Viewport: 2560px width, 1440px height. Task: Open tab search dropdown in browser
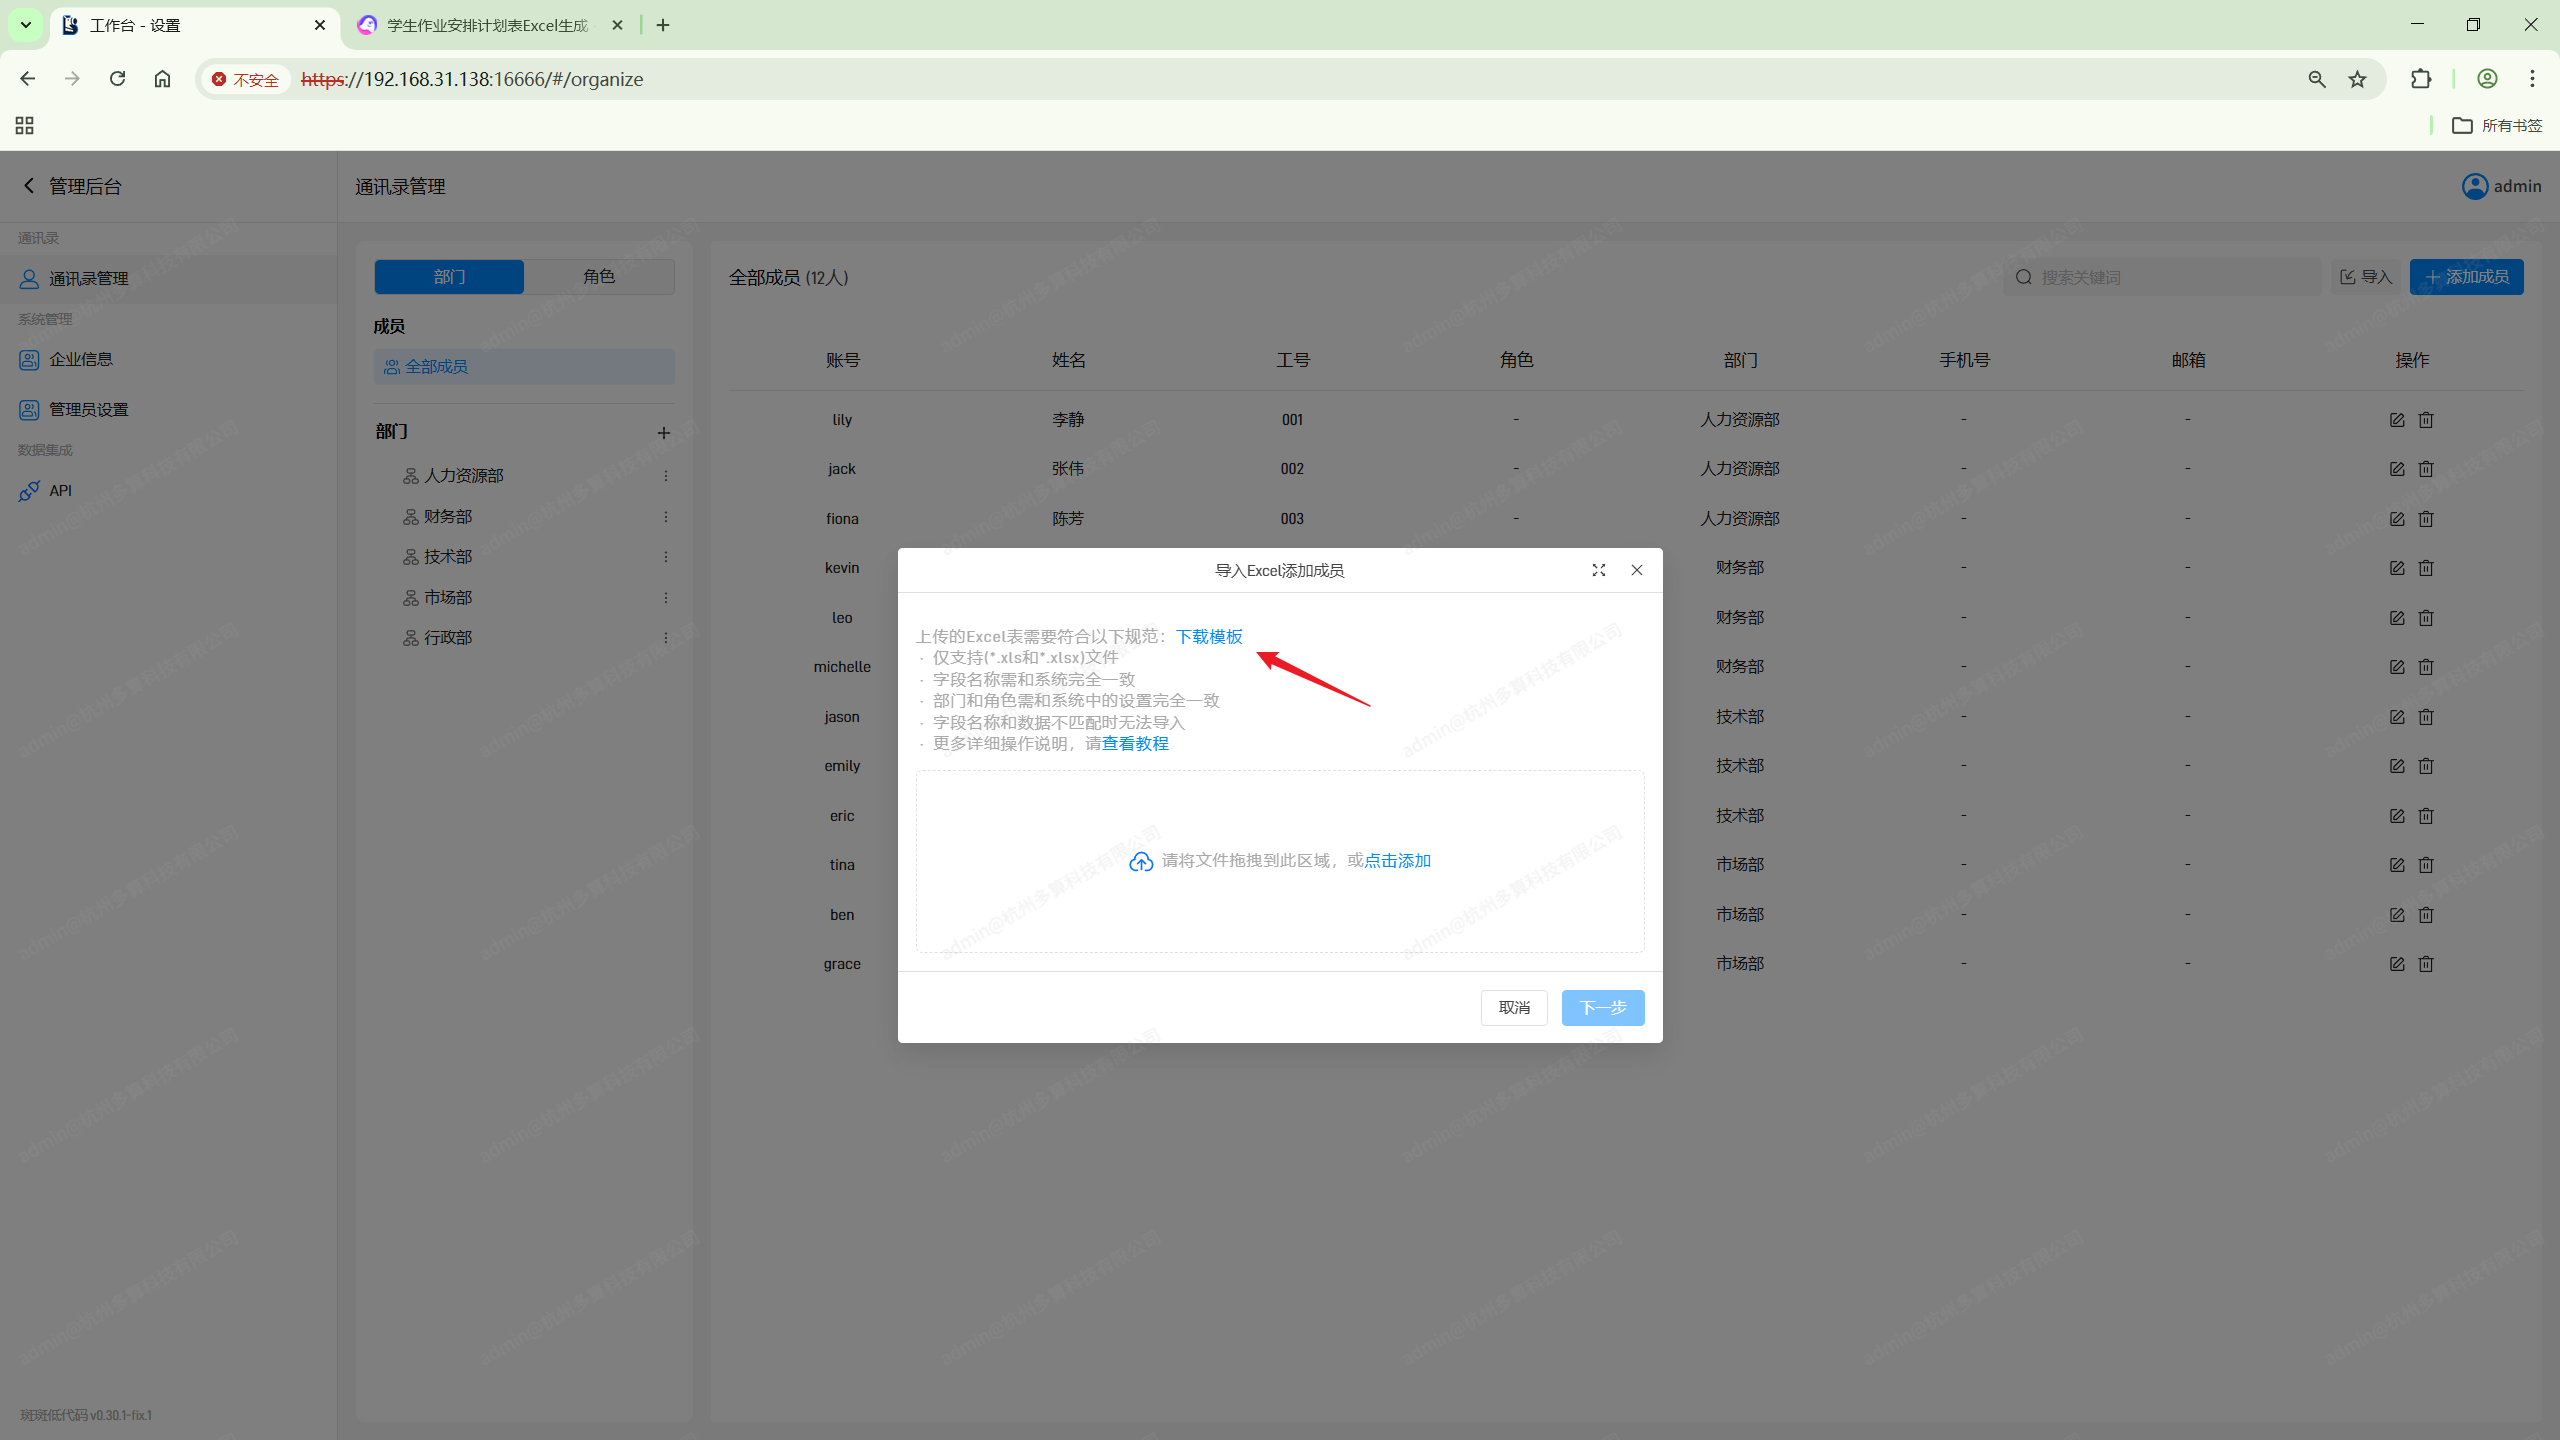pyautogui.click(x=26, y=25)
